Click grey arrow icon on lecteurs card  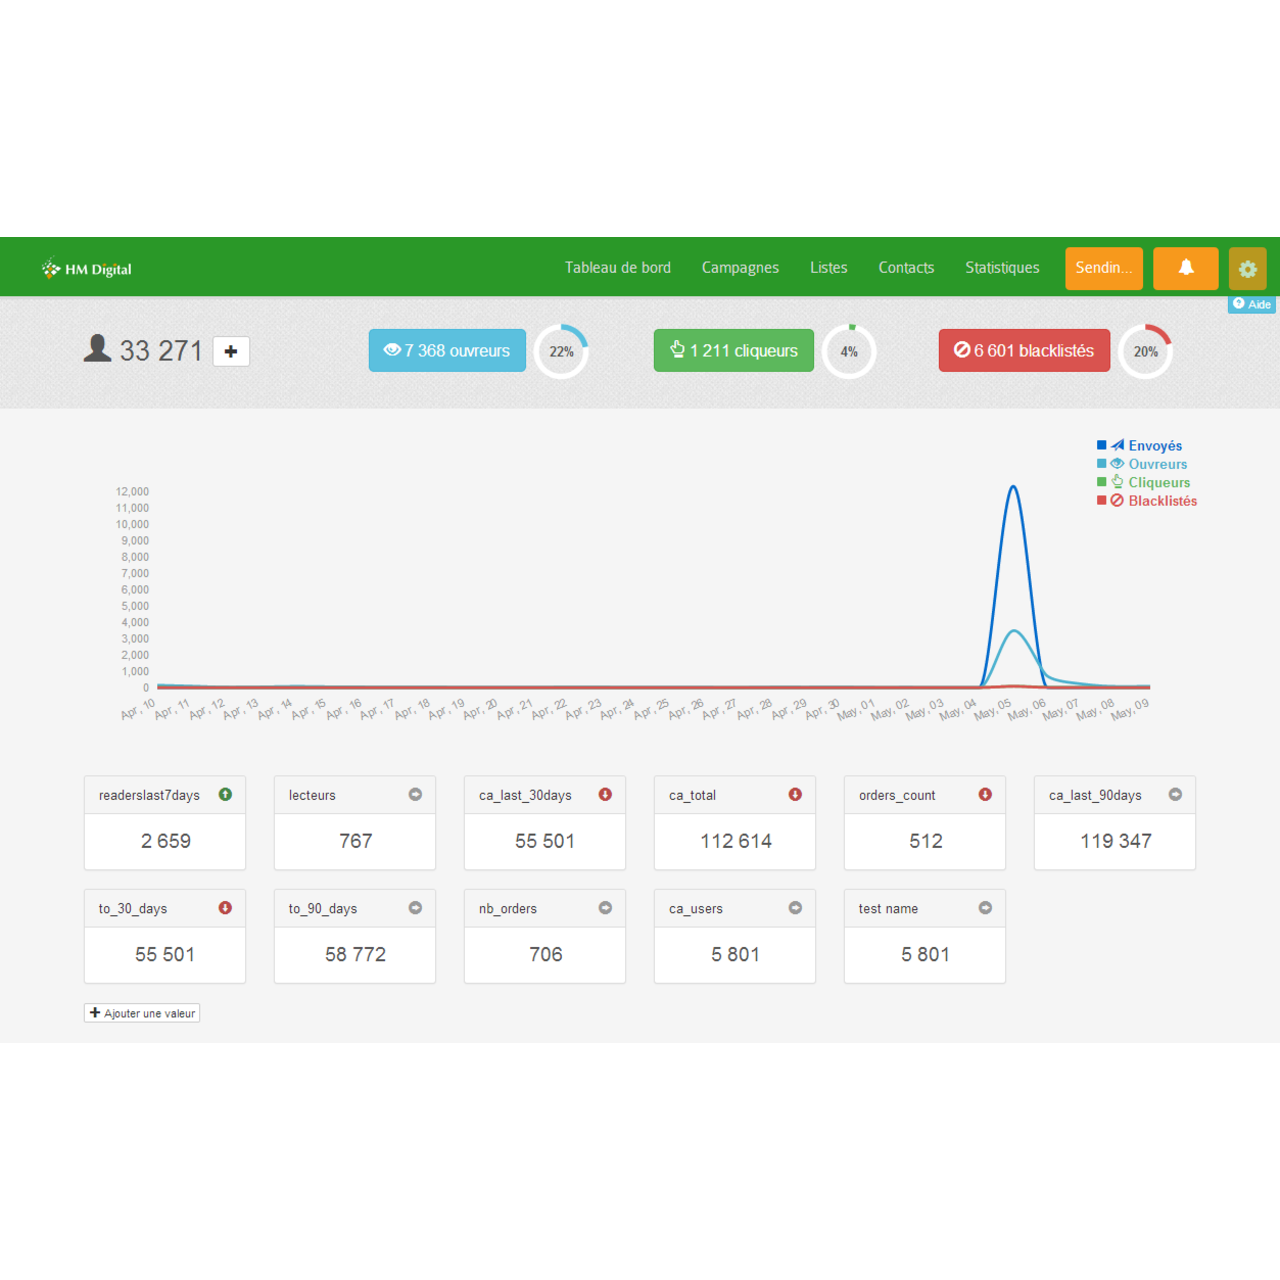coord(415,795)
